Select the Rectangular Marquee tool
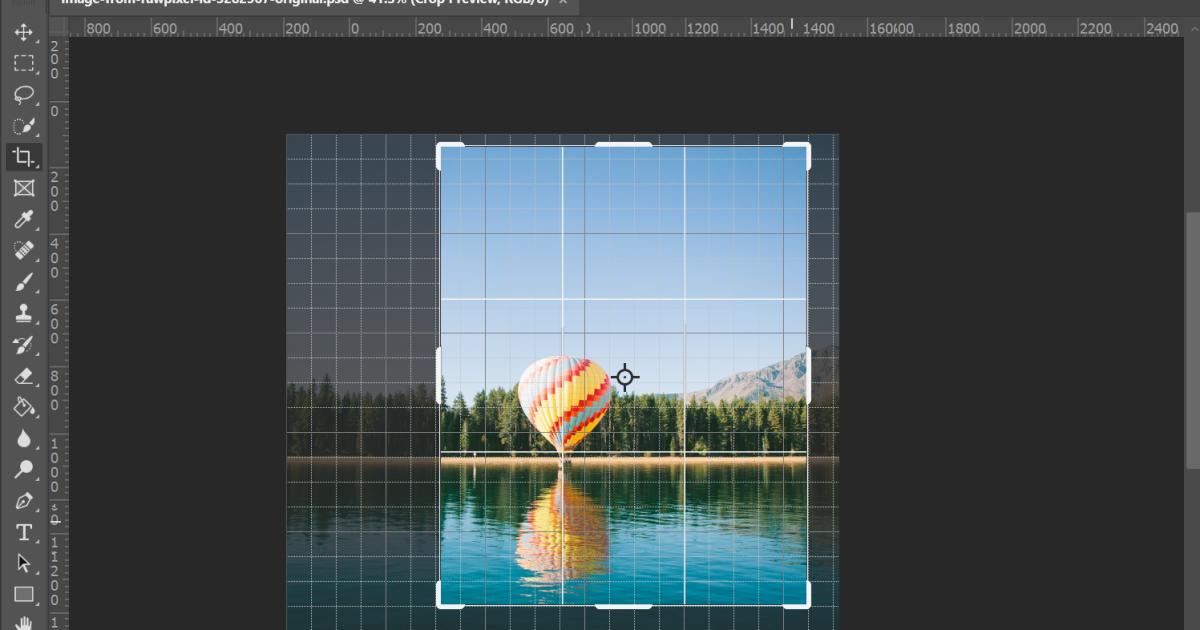 [24, 63]
